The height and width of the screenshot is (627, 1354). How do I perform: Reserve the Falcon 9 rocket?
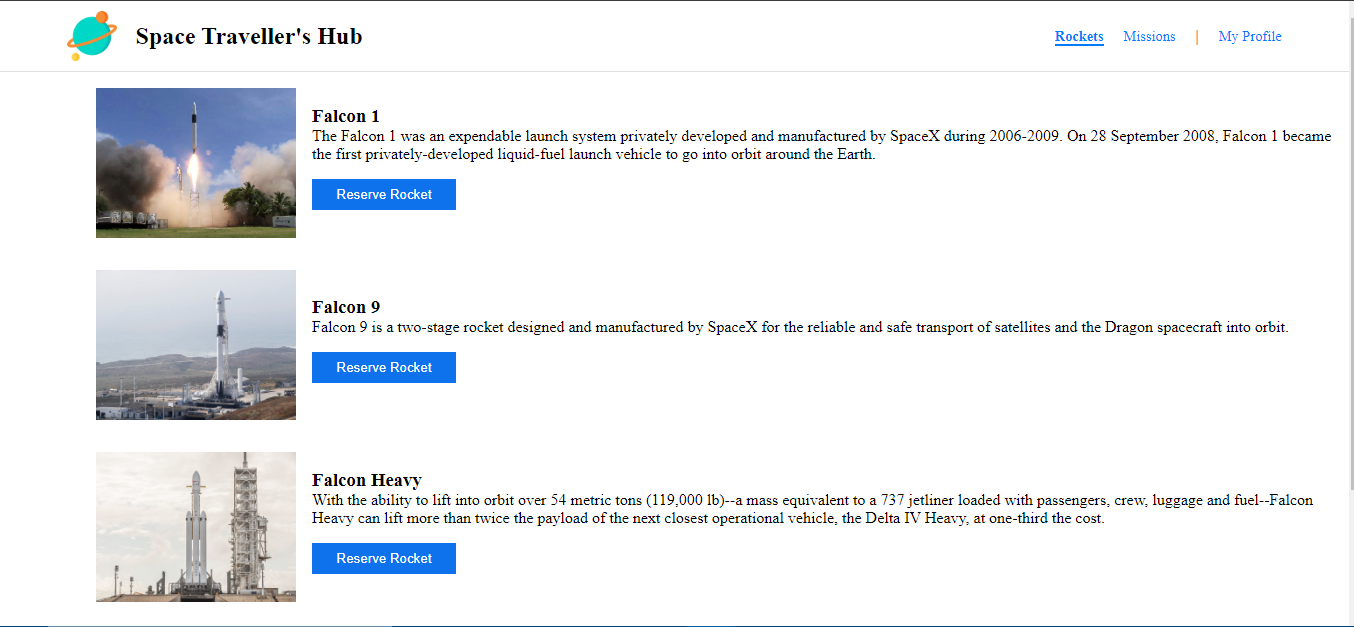click(384, 367)
